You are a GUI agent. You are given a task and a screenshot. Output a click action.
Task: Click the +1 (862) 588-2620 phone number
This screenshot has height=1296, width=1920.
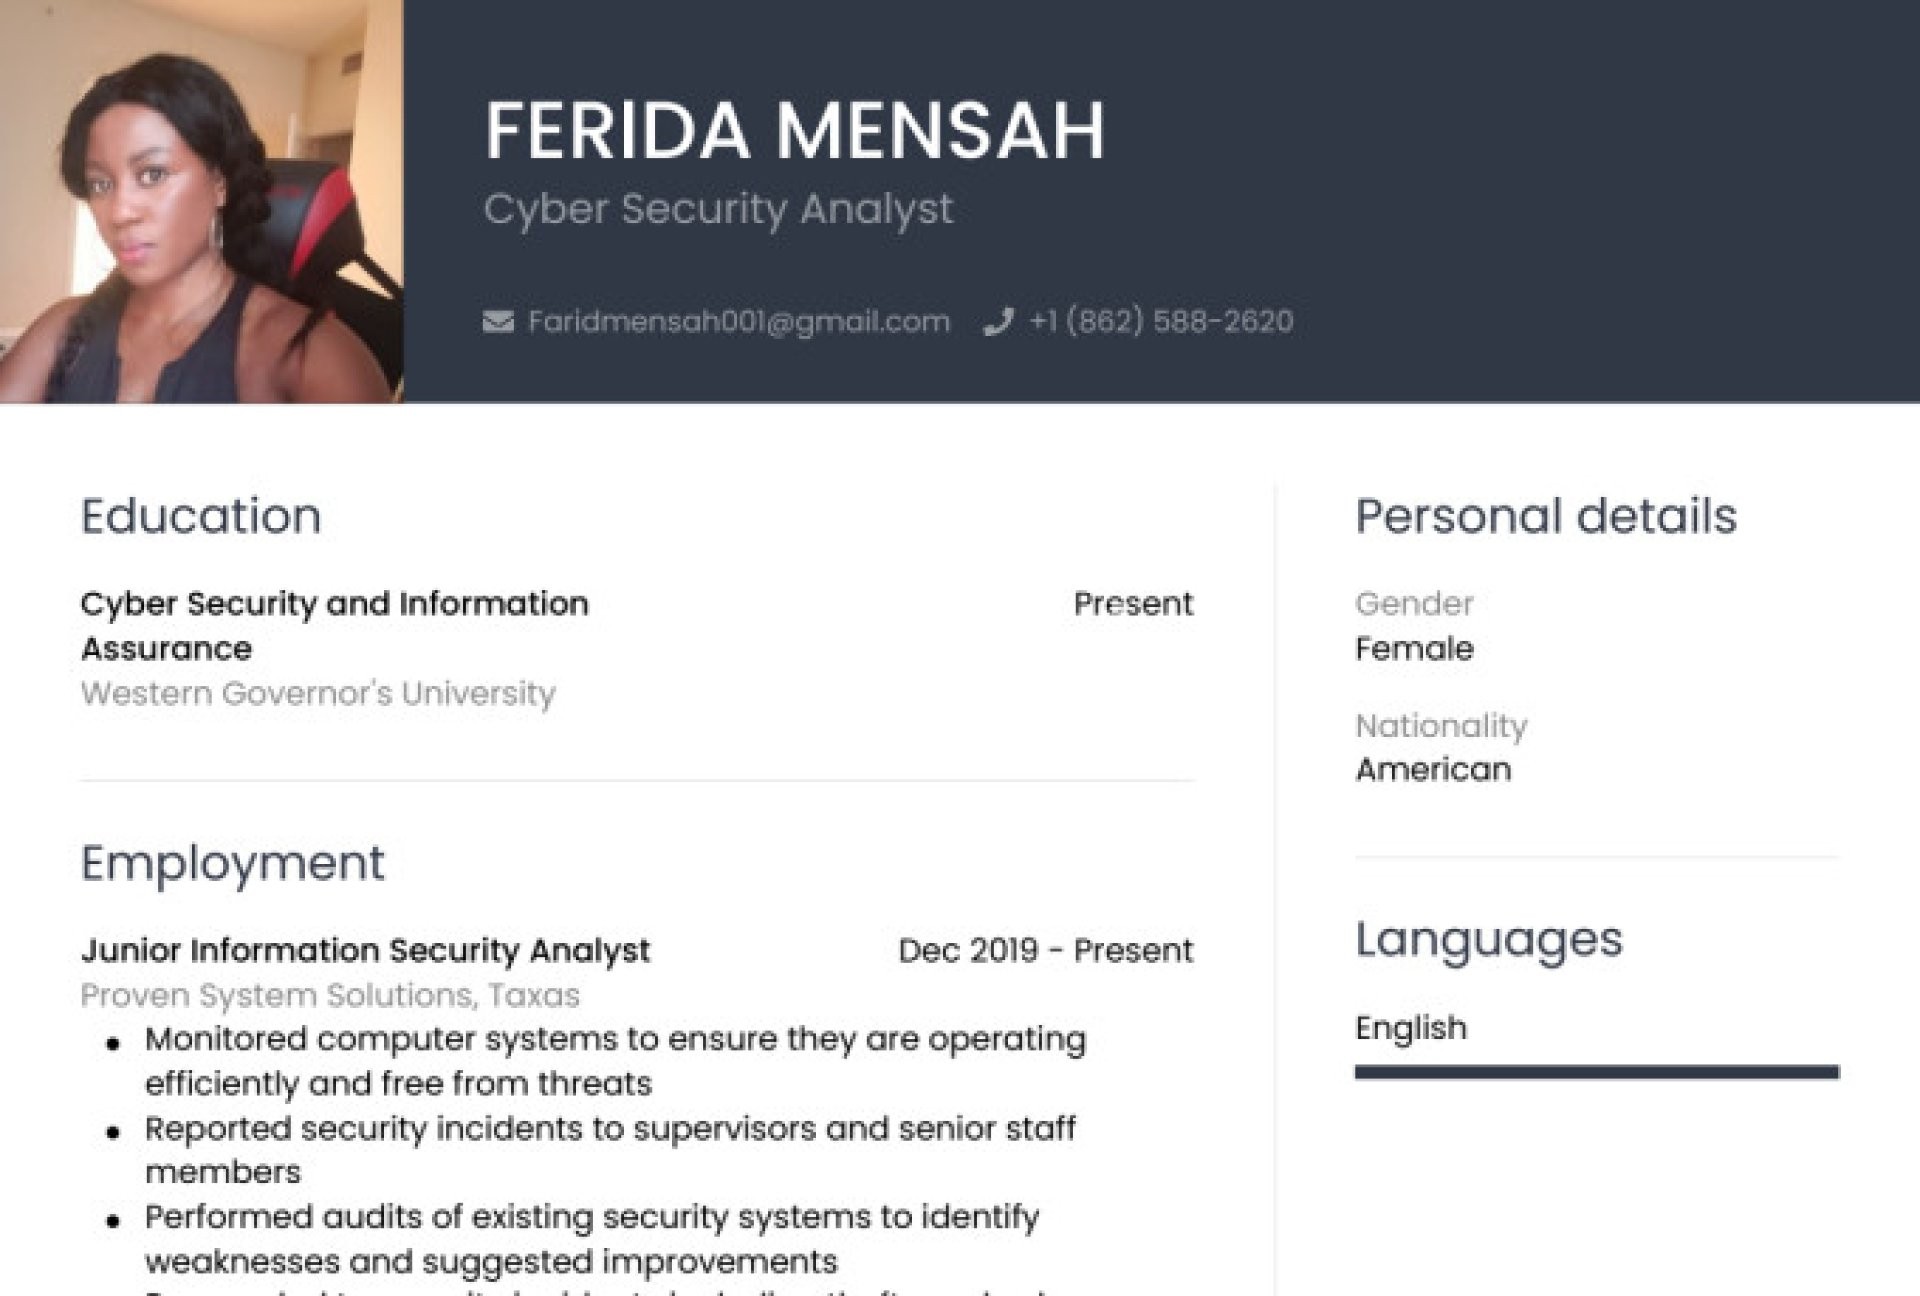tap(1161, 321)
